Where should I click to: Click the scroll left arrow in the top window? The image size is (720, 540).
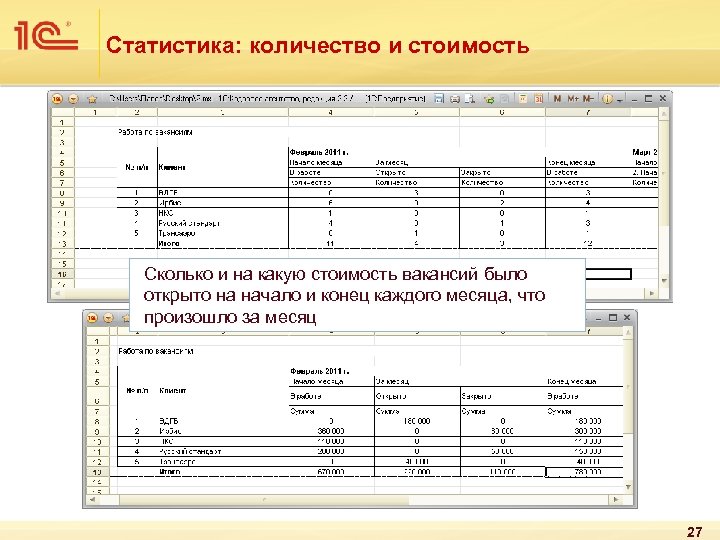pos(57,293)
